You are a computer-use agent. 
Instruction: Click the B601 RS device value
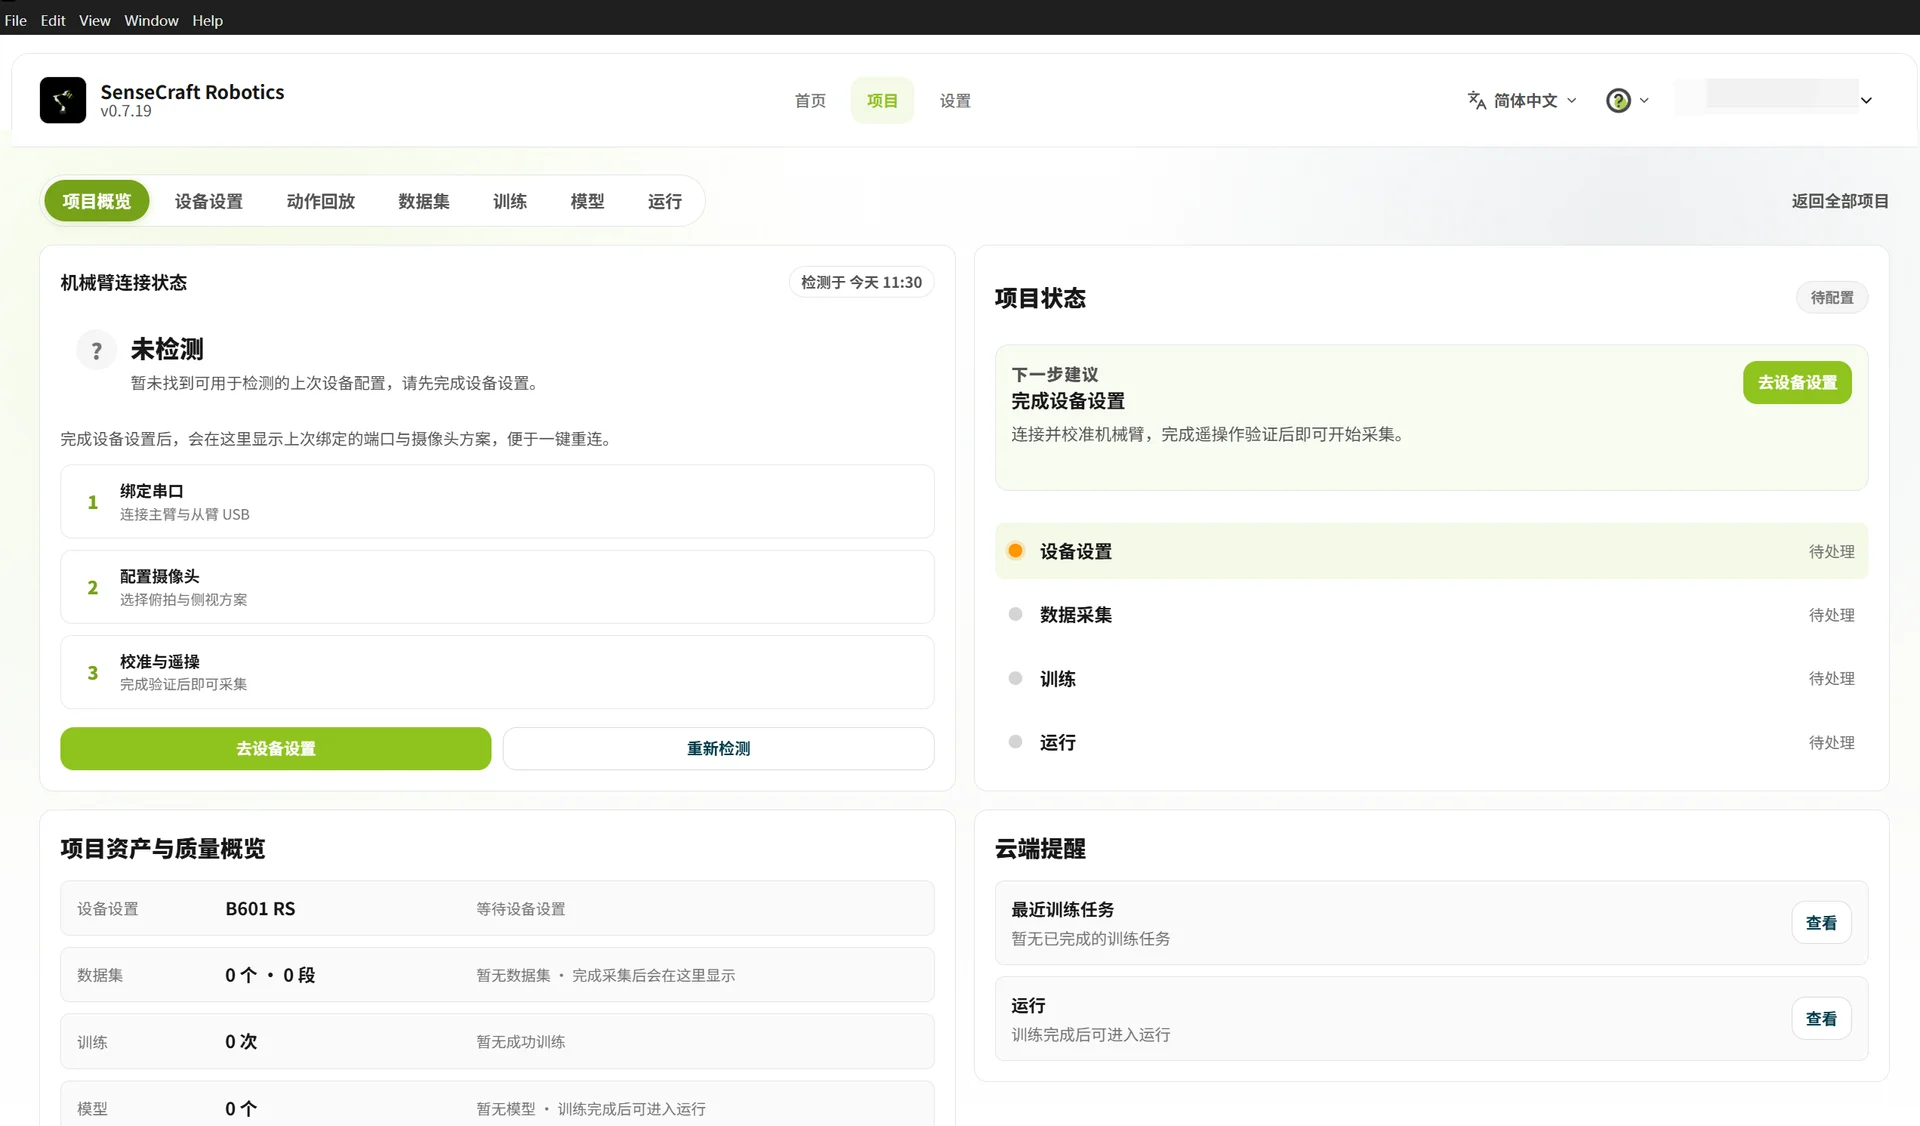260,908
